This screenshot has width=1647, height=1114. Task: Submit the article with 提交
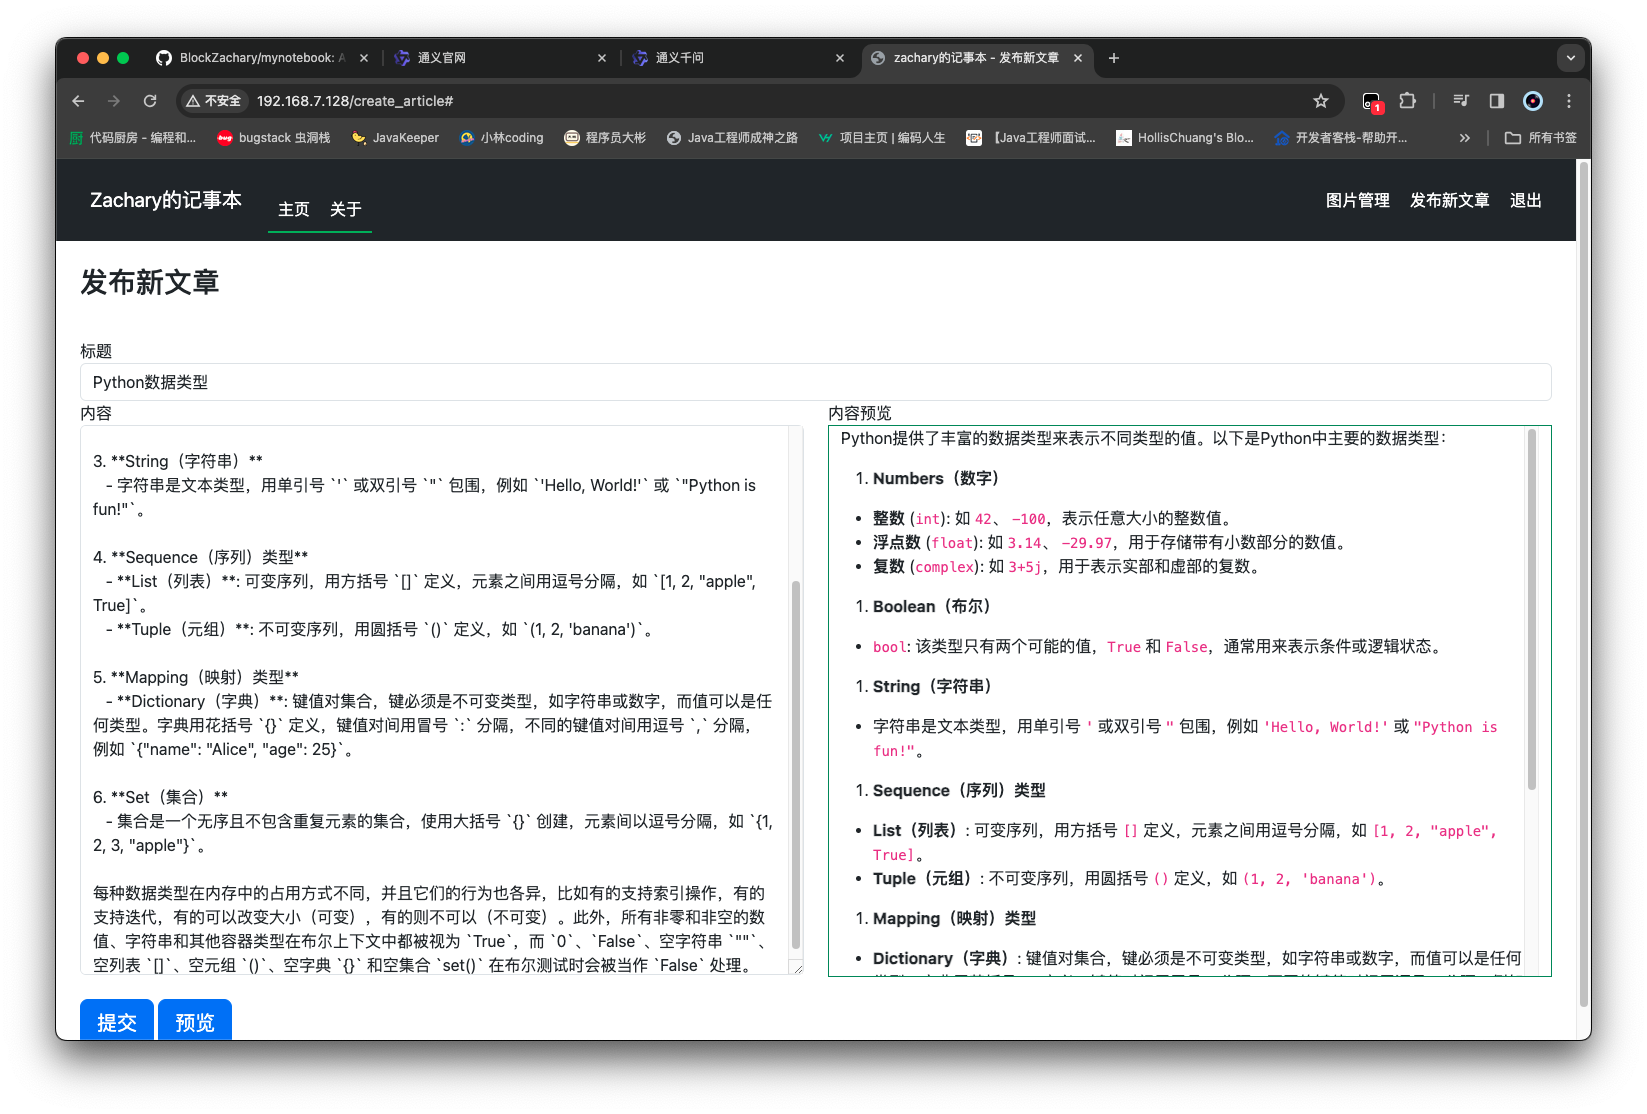[117, 1020]
